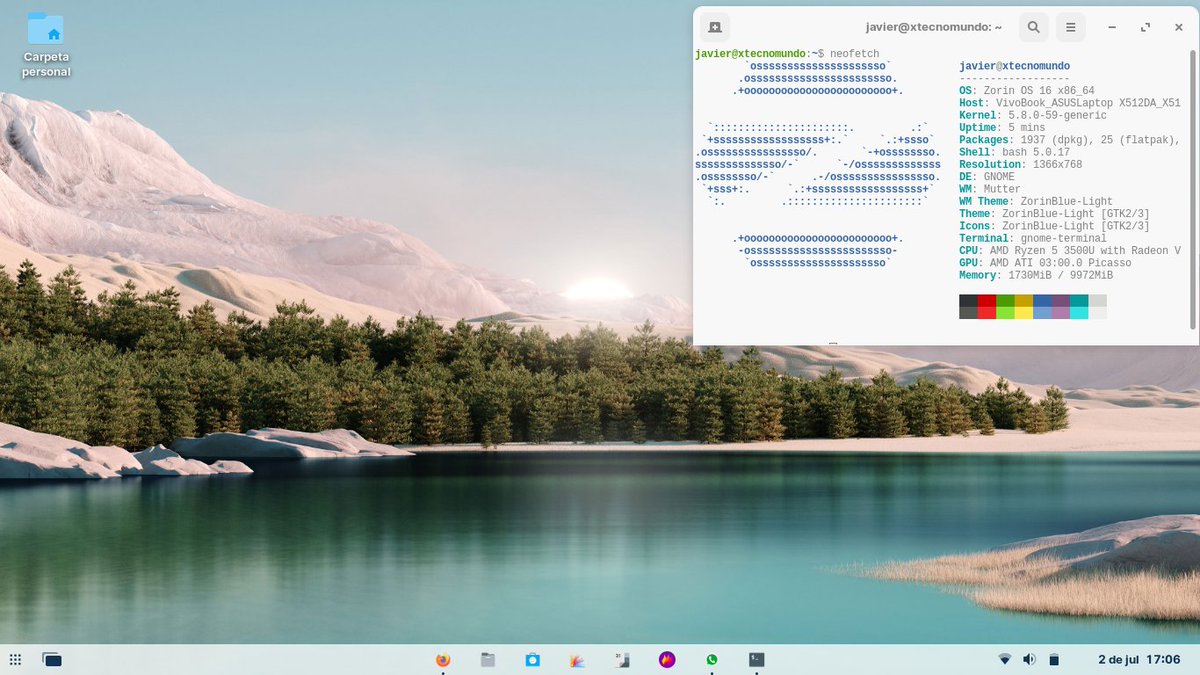1200x675 pixels.
Task: Click the terminal vertical scrollbar
Action: point(1193,188)
